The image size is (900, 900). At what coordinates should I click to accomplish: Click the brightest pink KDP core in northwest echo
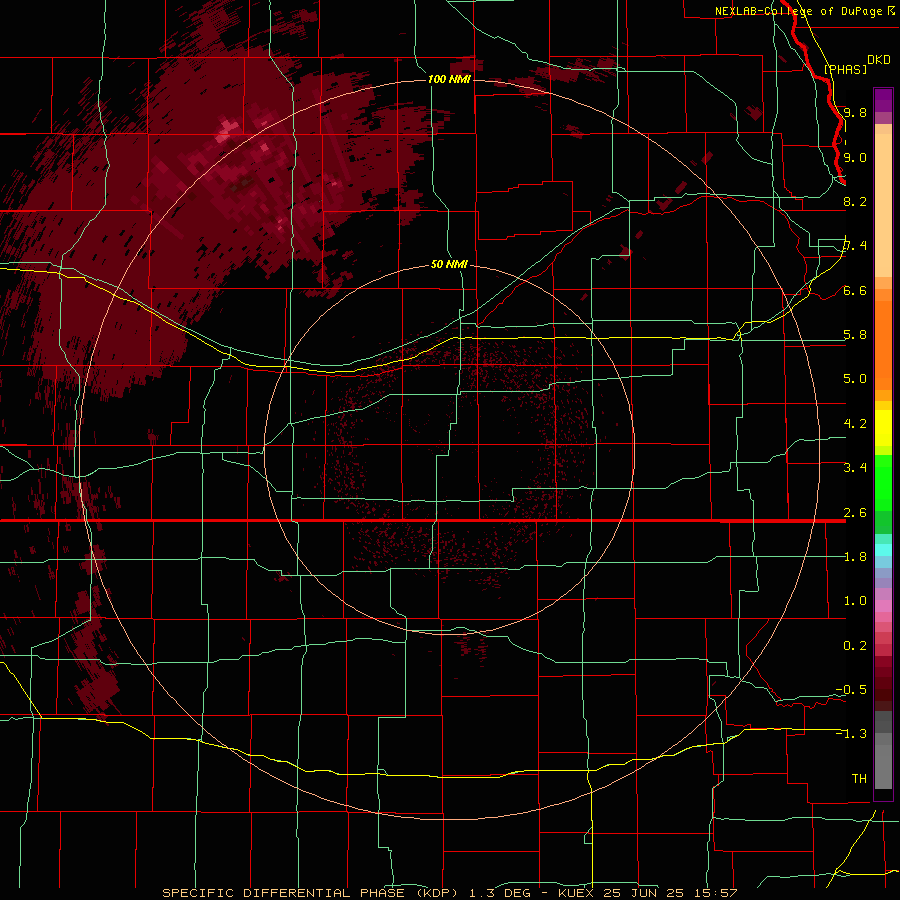pyautogui.click(x=227, y=131)
